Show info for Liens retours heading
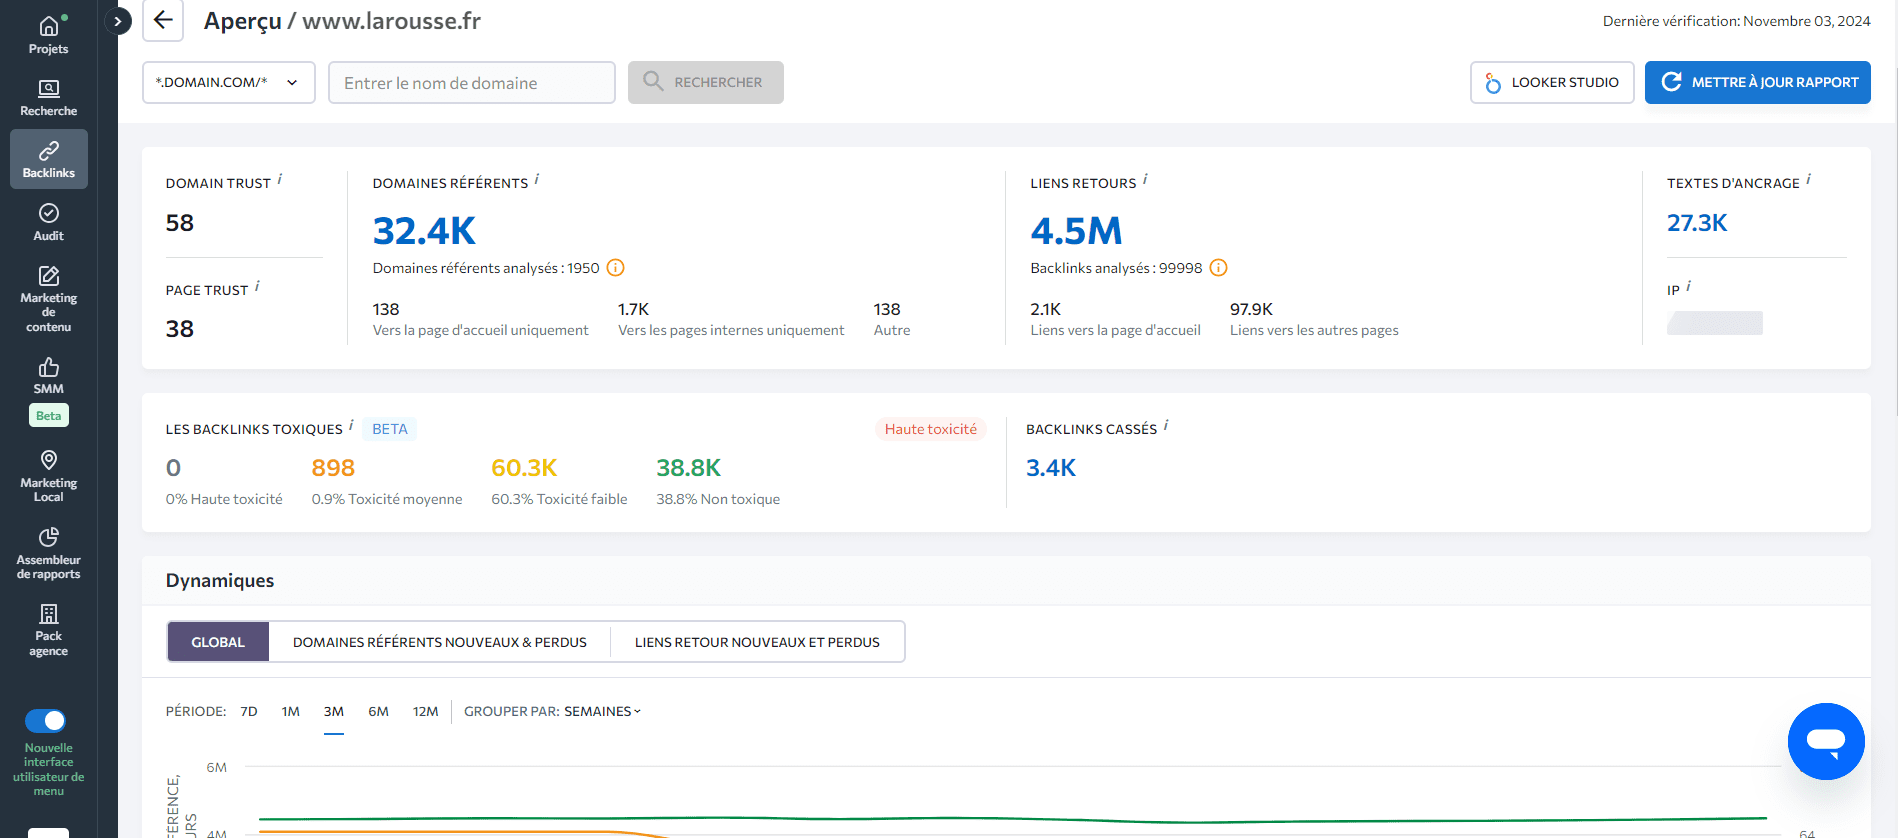Viewport: 1898px width, 838px height. click(1145, 179)
